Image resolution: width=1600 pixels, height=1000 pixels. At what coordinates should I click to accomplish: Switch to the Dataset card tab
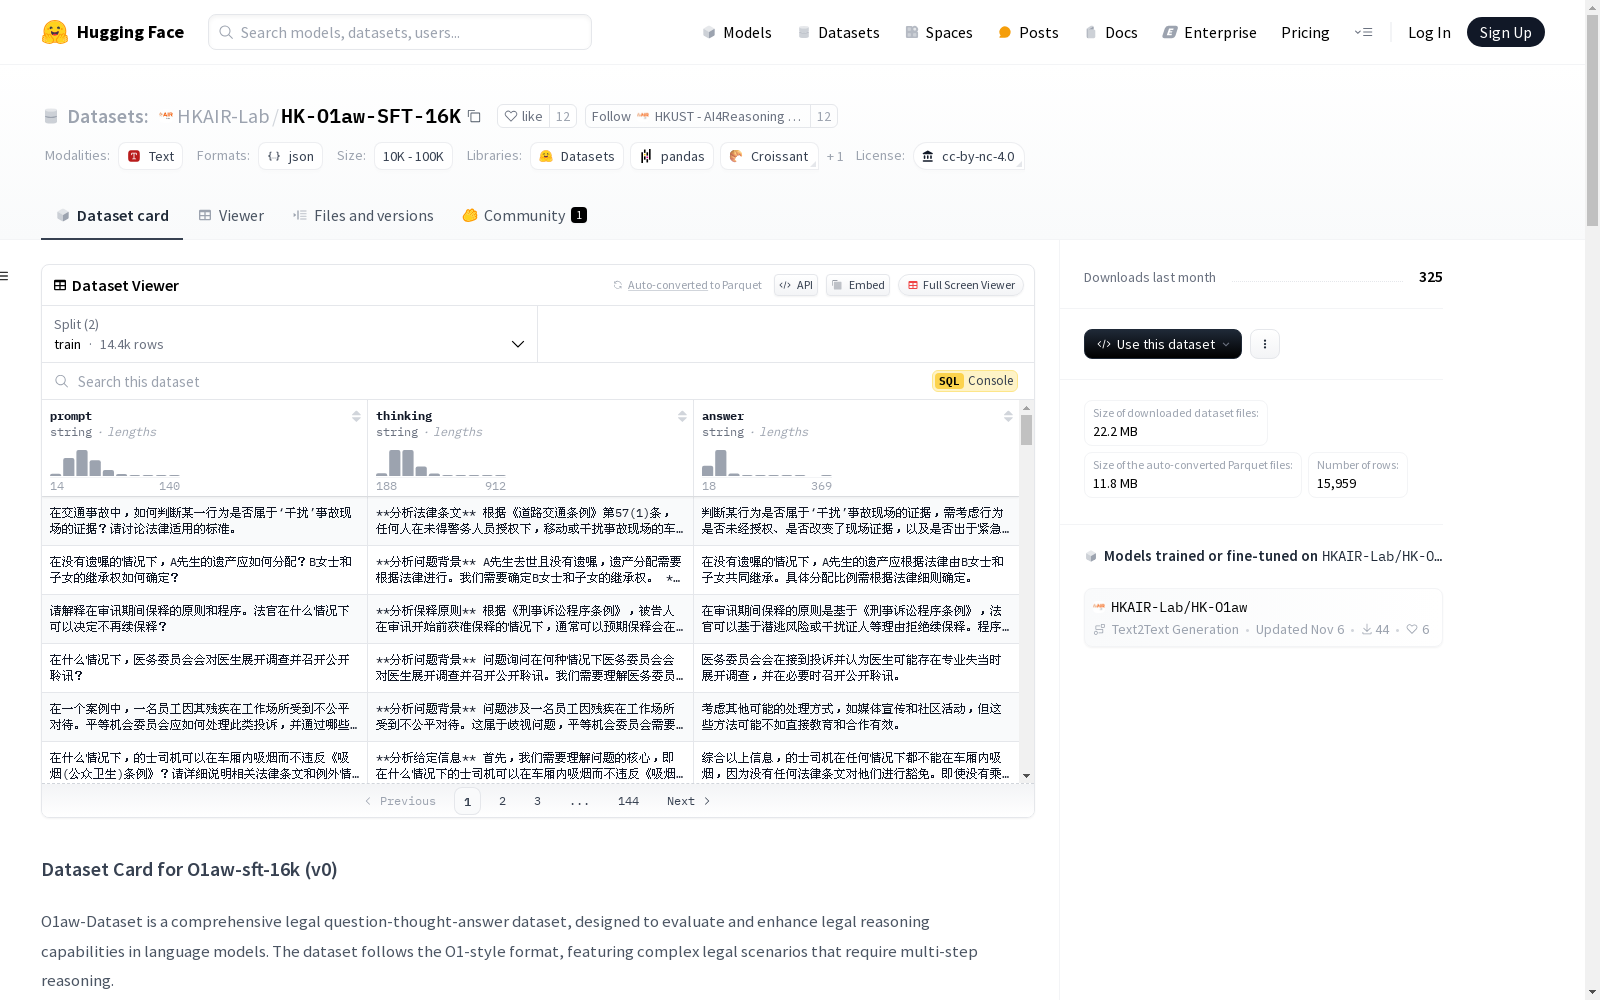tap(112, 215)
